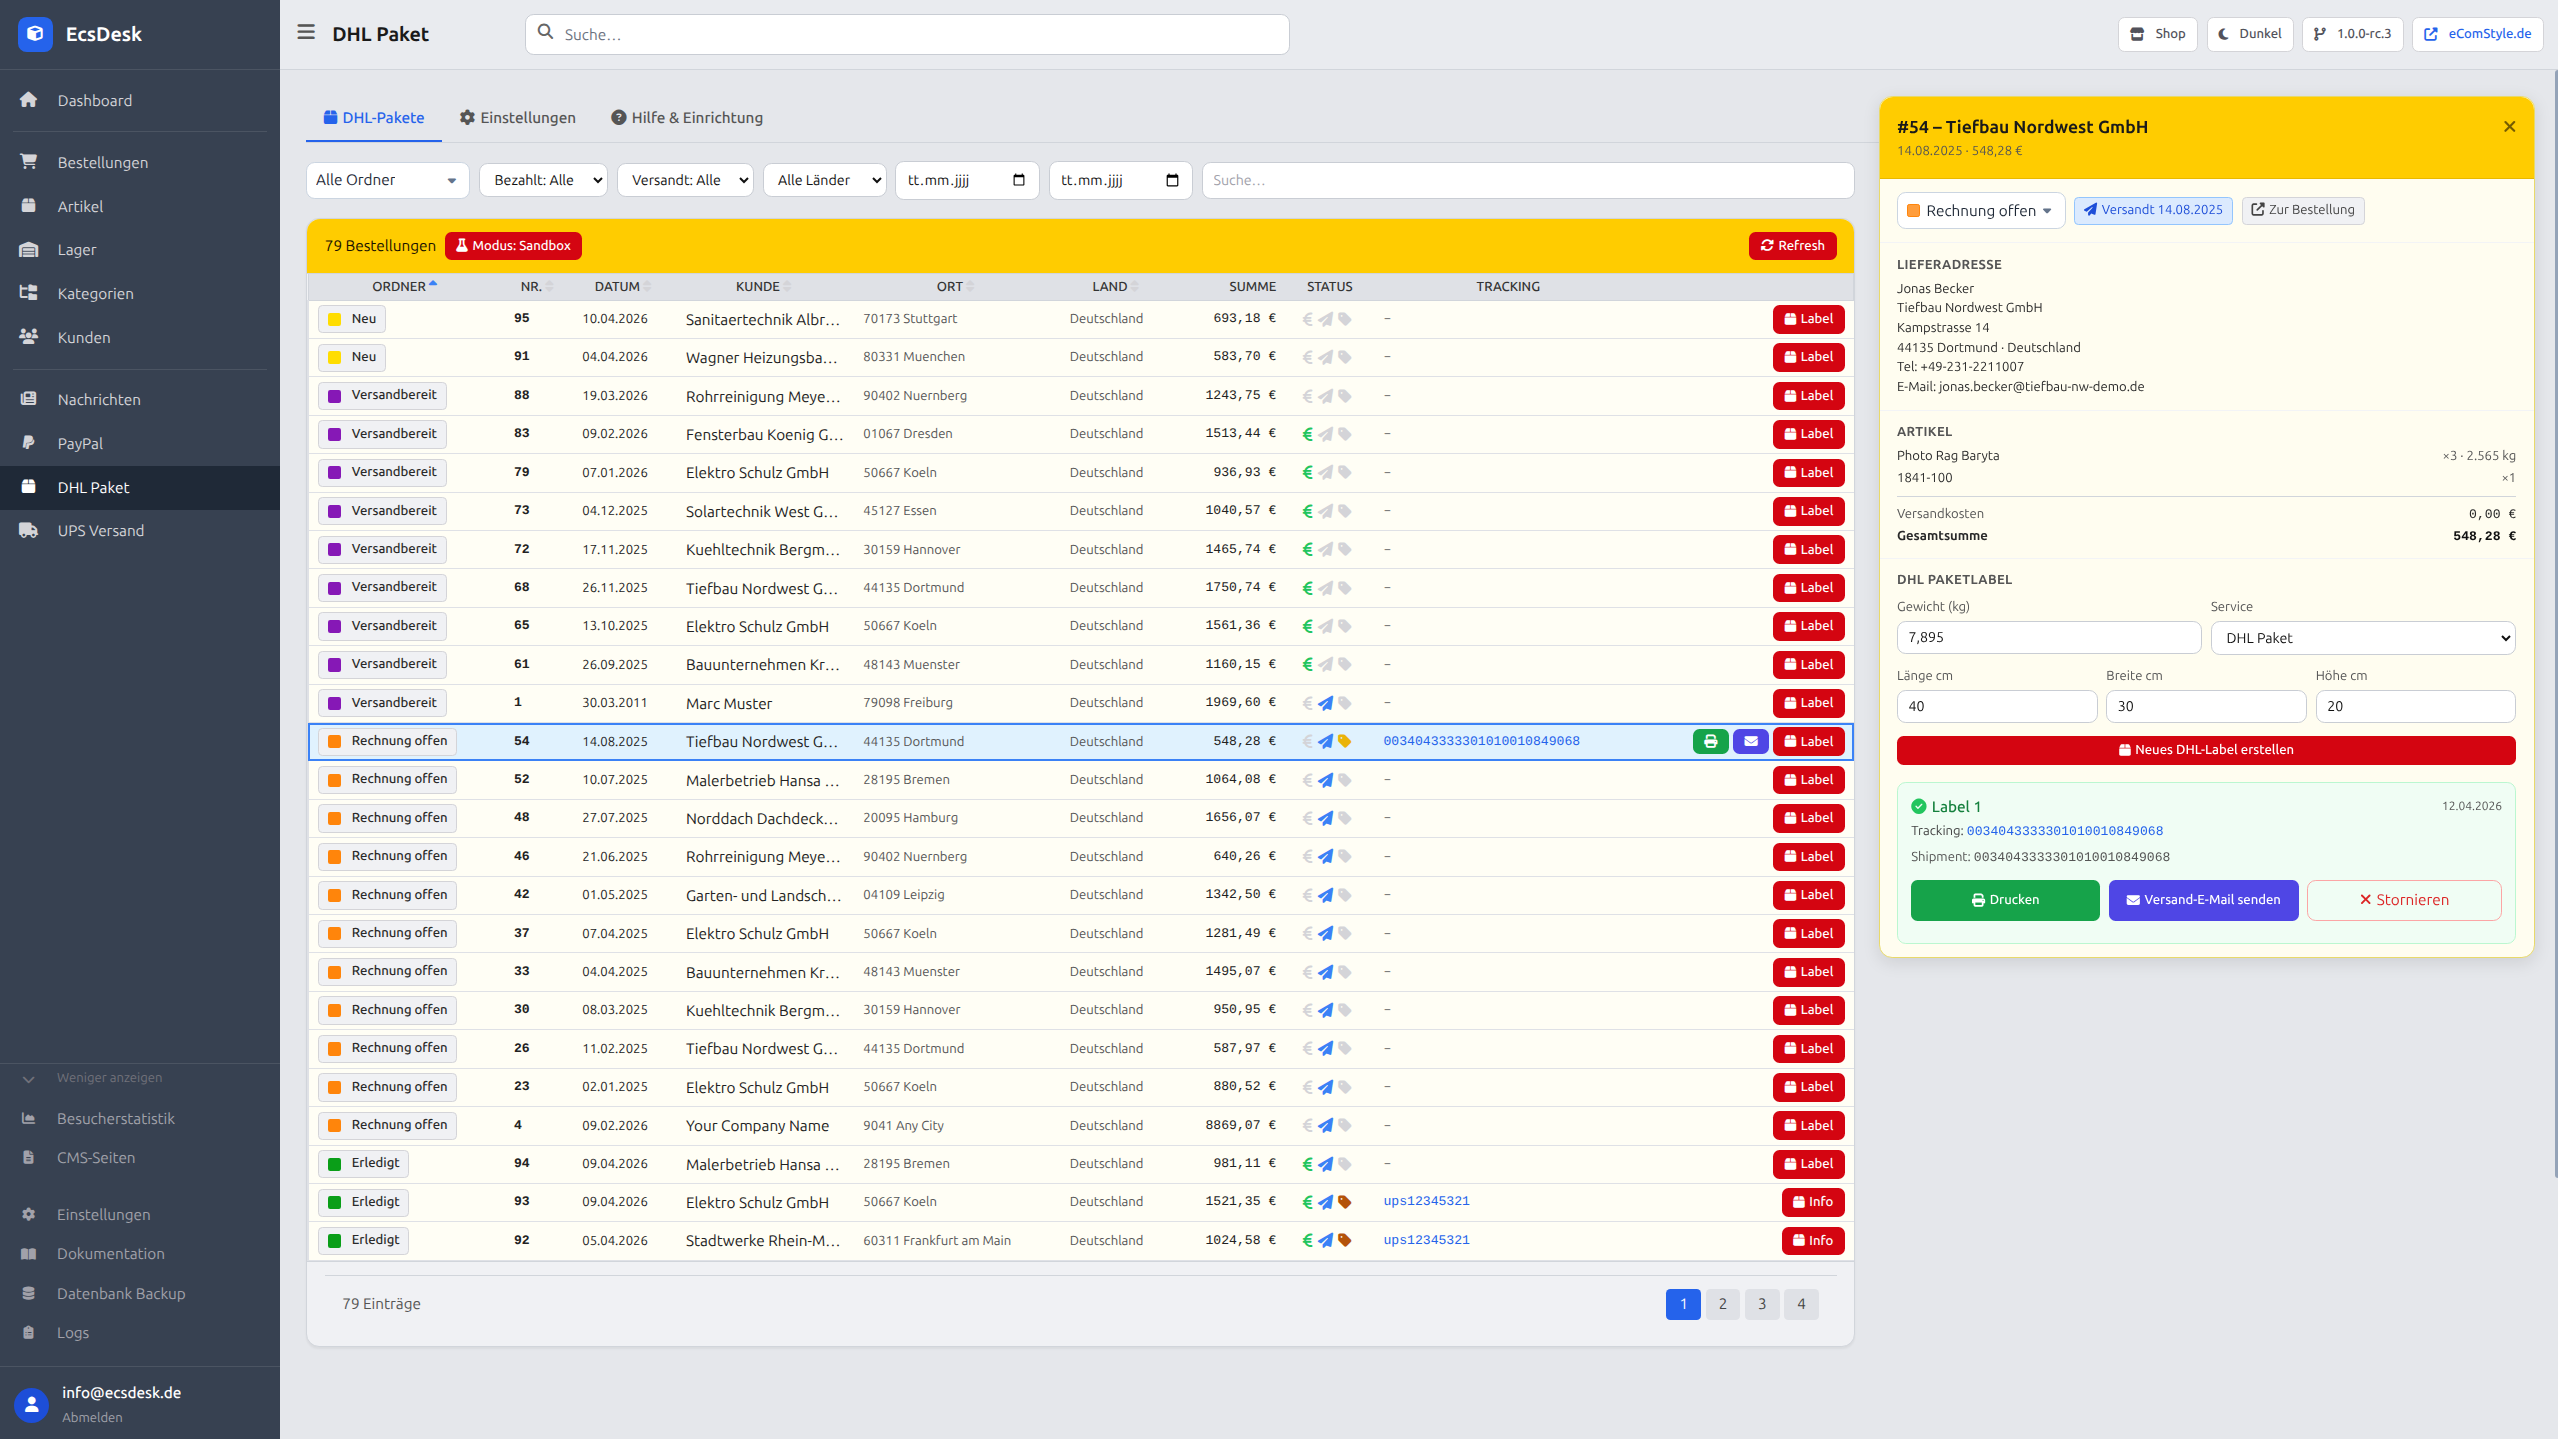This screenshot has height=1439, width=2558.
Task: Click the blue mail icon in row 54
Action: 1750,741
